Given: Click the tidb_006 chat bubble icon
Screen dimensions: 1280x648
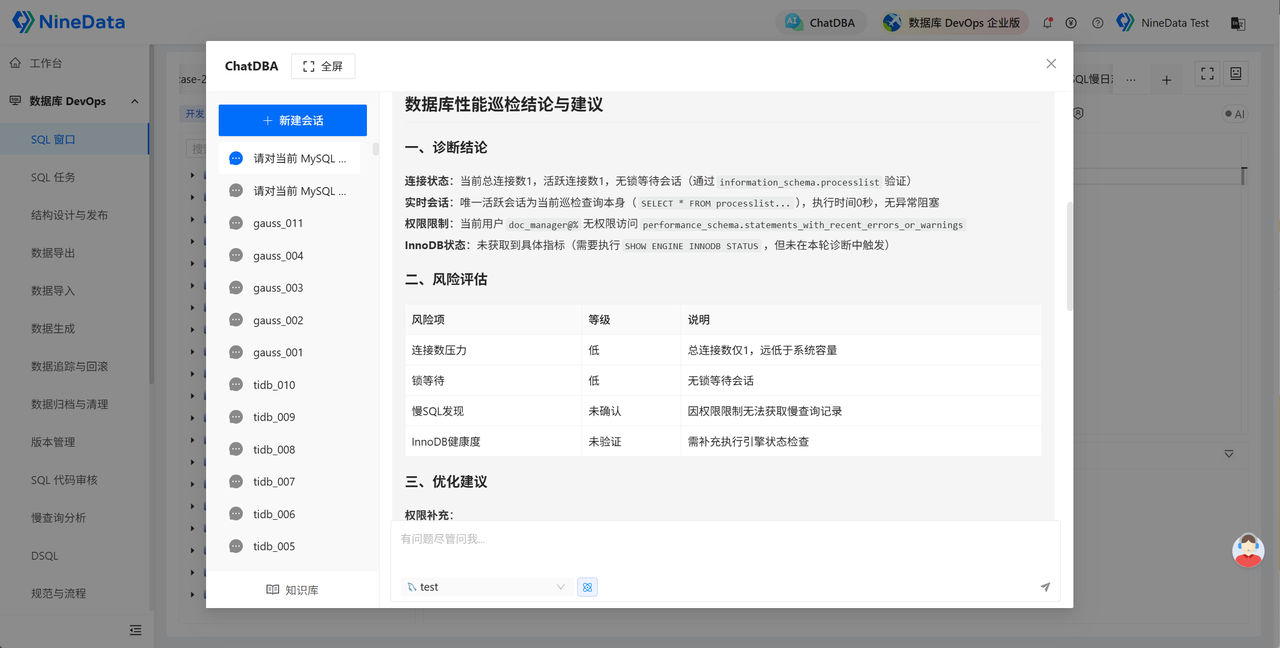Looking at the screenshot, I should pos(236,514).
